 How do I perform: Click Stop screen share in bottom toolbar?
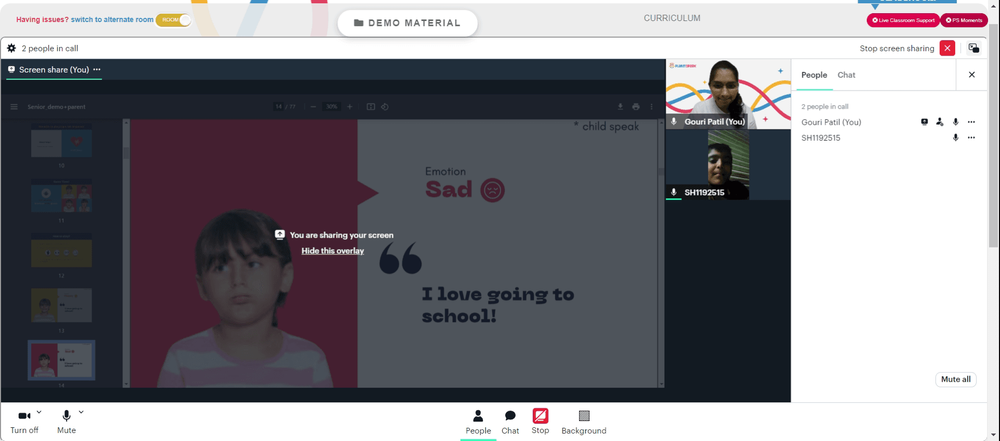540,421
